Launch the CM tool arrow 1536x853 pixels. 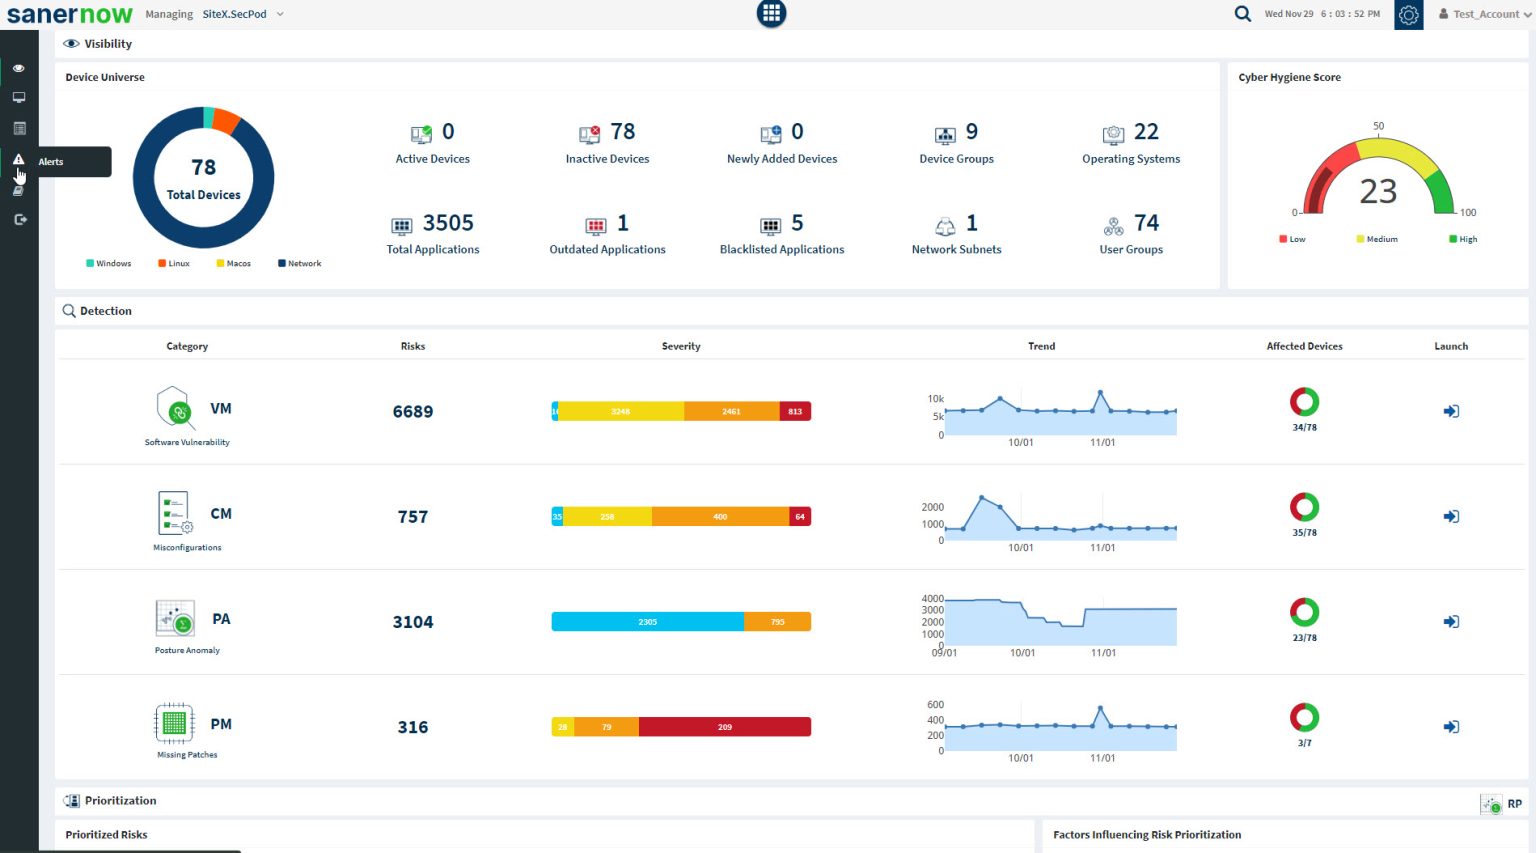(x=1451, y=516)
